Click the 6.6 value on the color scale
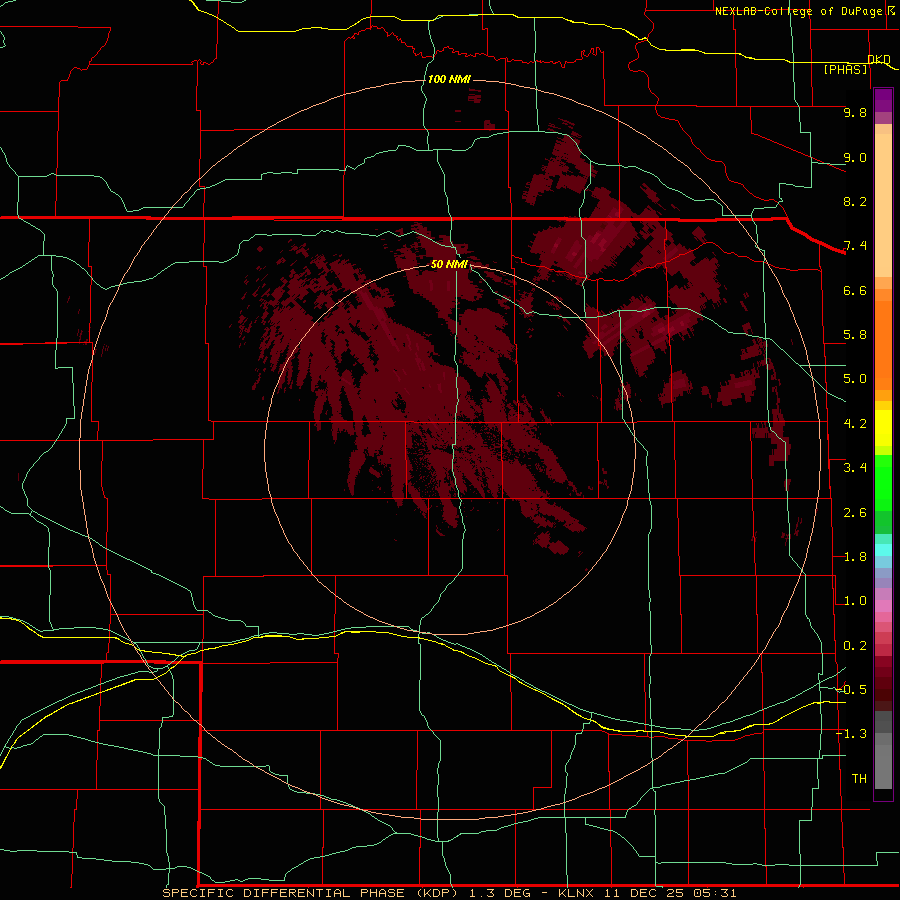 pos(855,290)
